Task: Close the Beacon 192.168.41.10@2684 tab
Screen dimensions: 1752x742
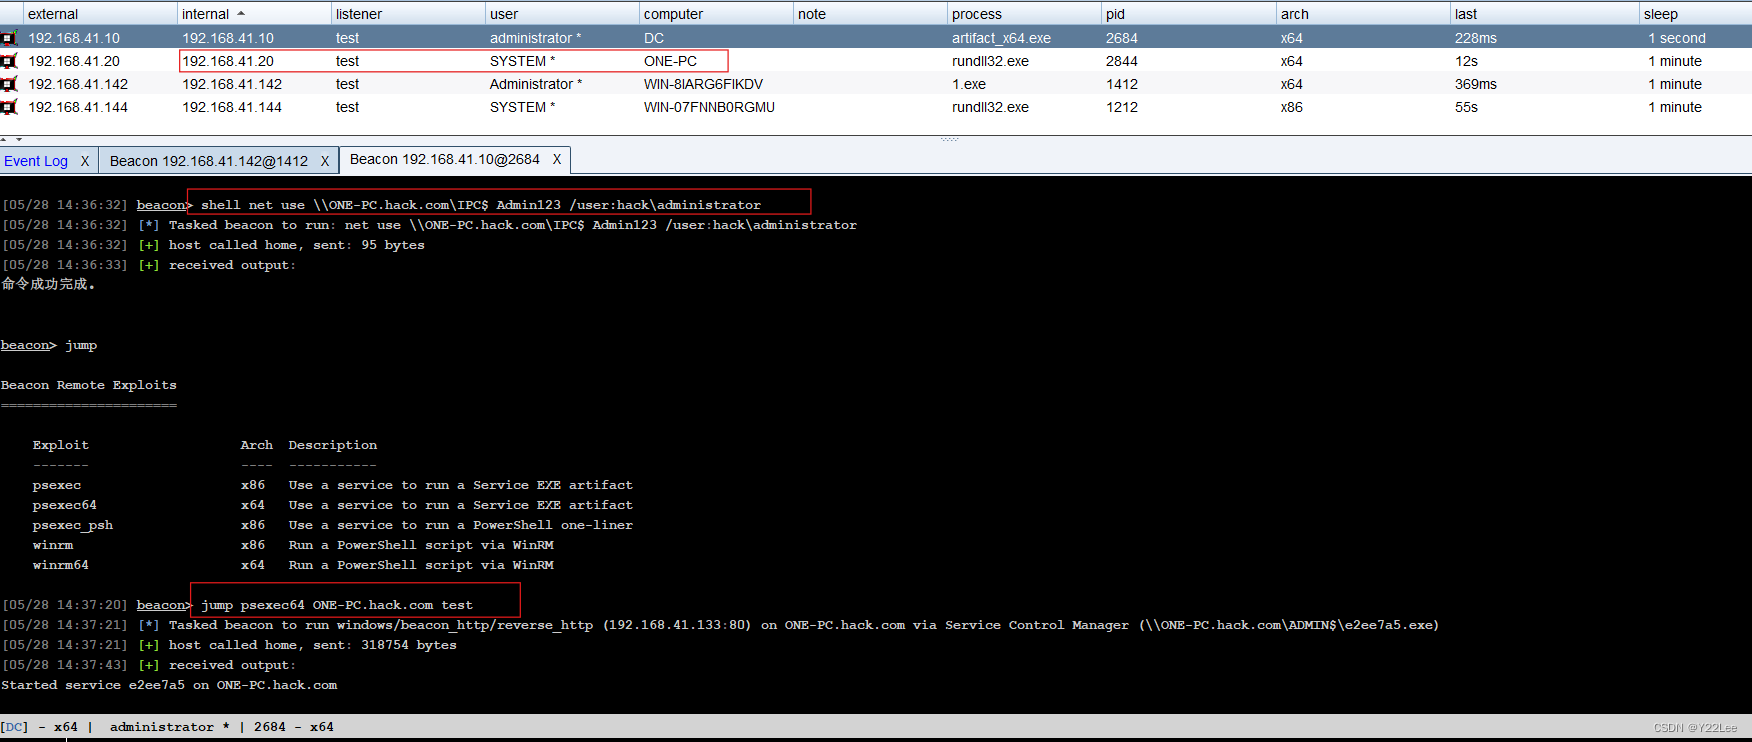Action: [557, 159]
